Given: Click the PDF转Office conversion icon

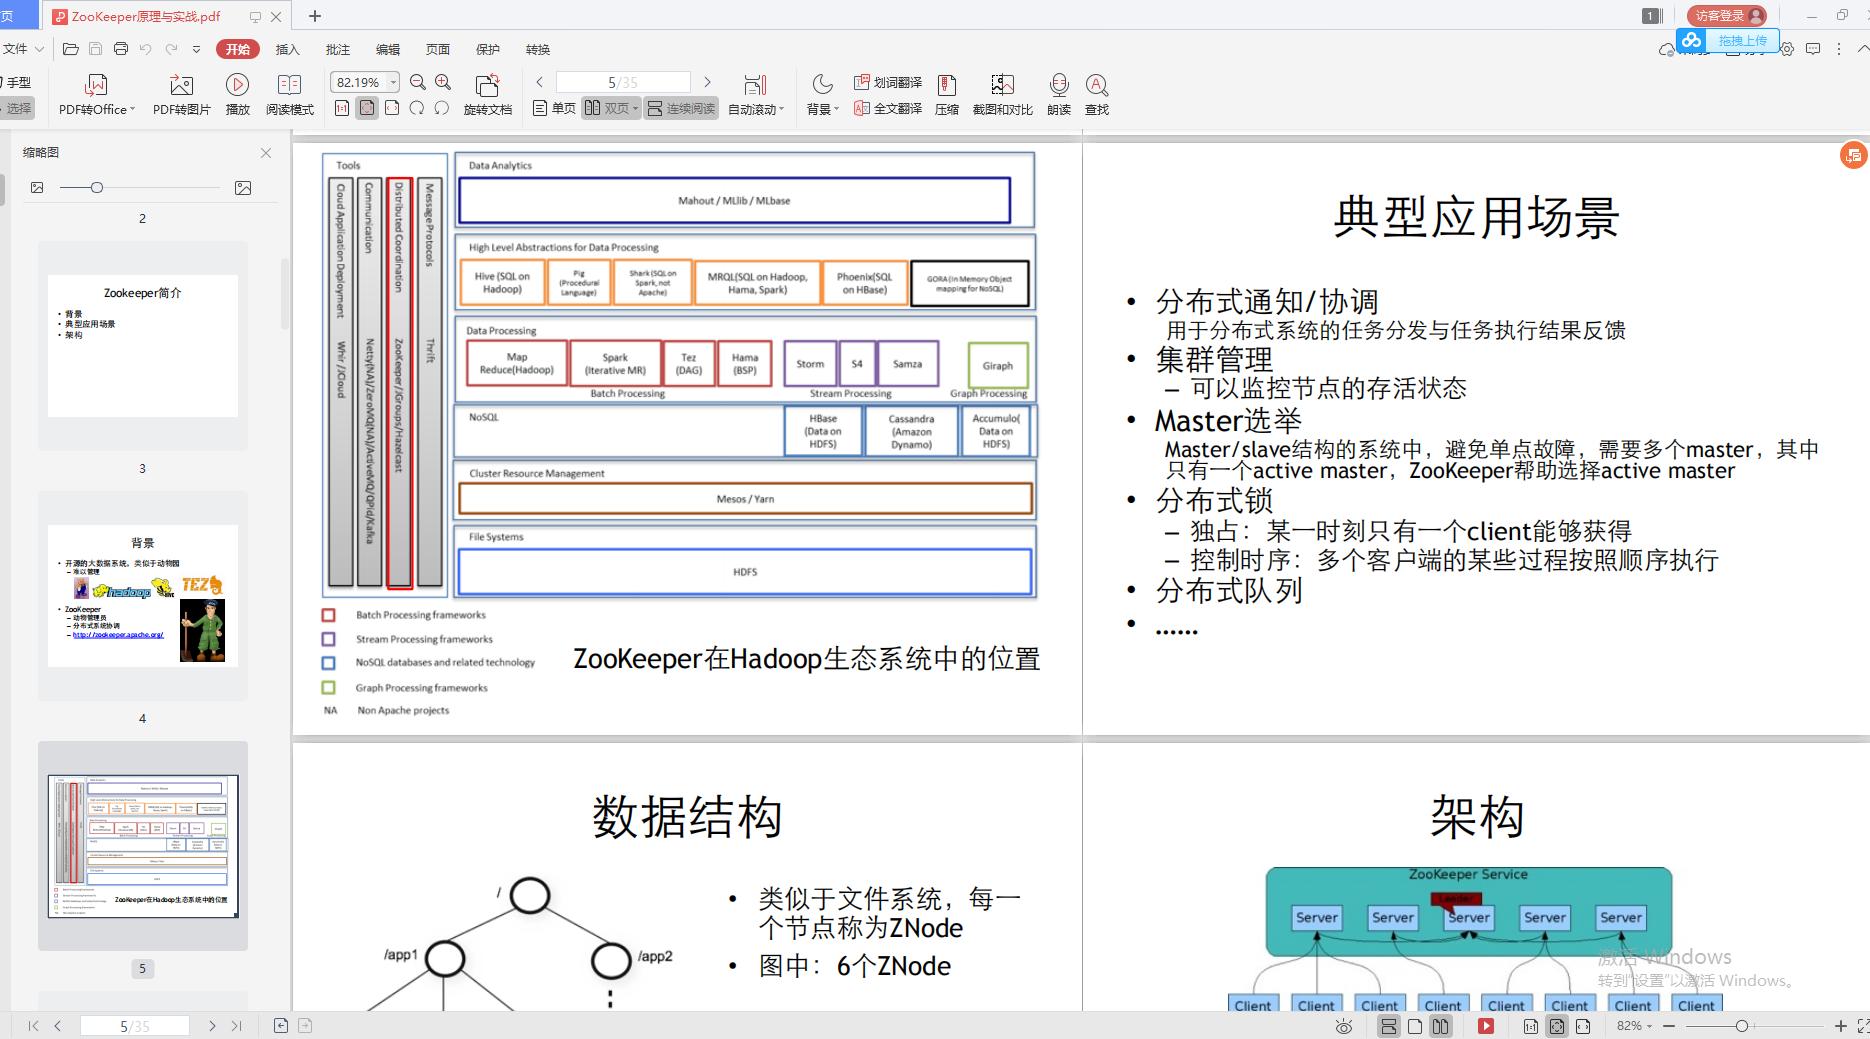Looking at the screenshot, I should point(96,85).
